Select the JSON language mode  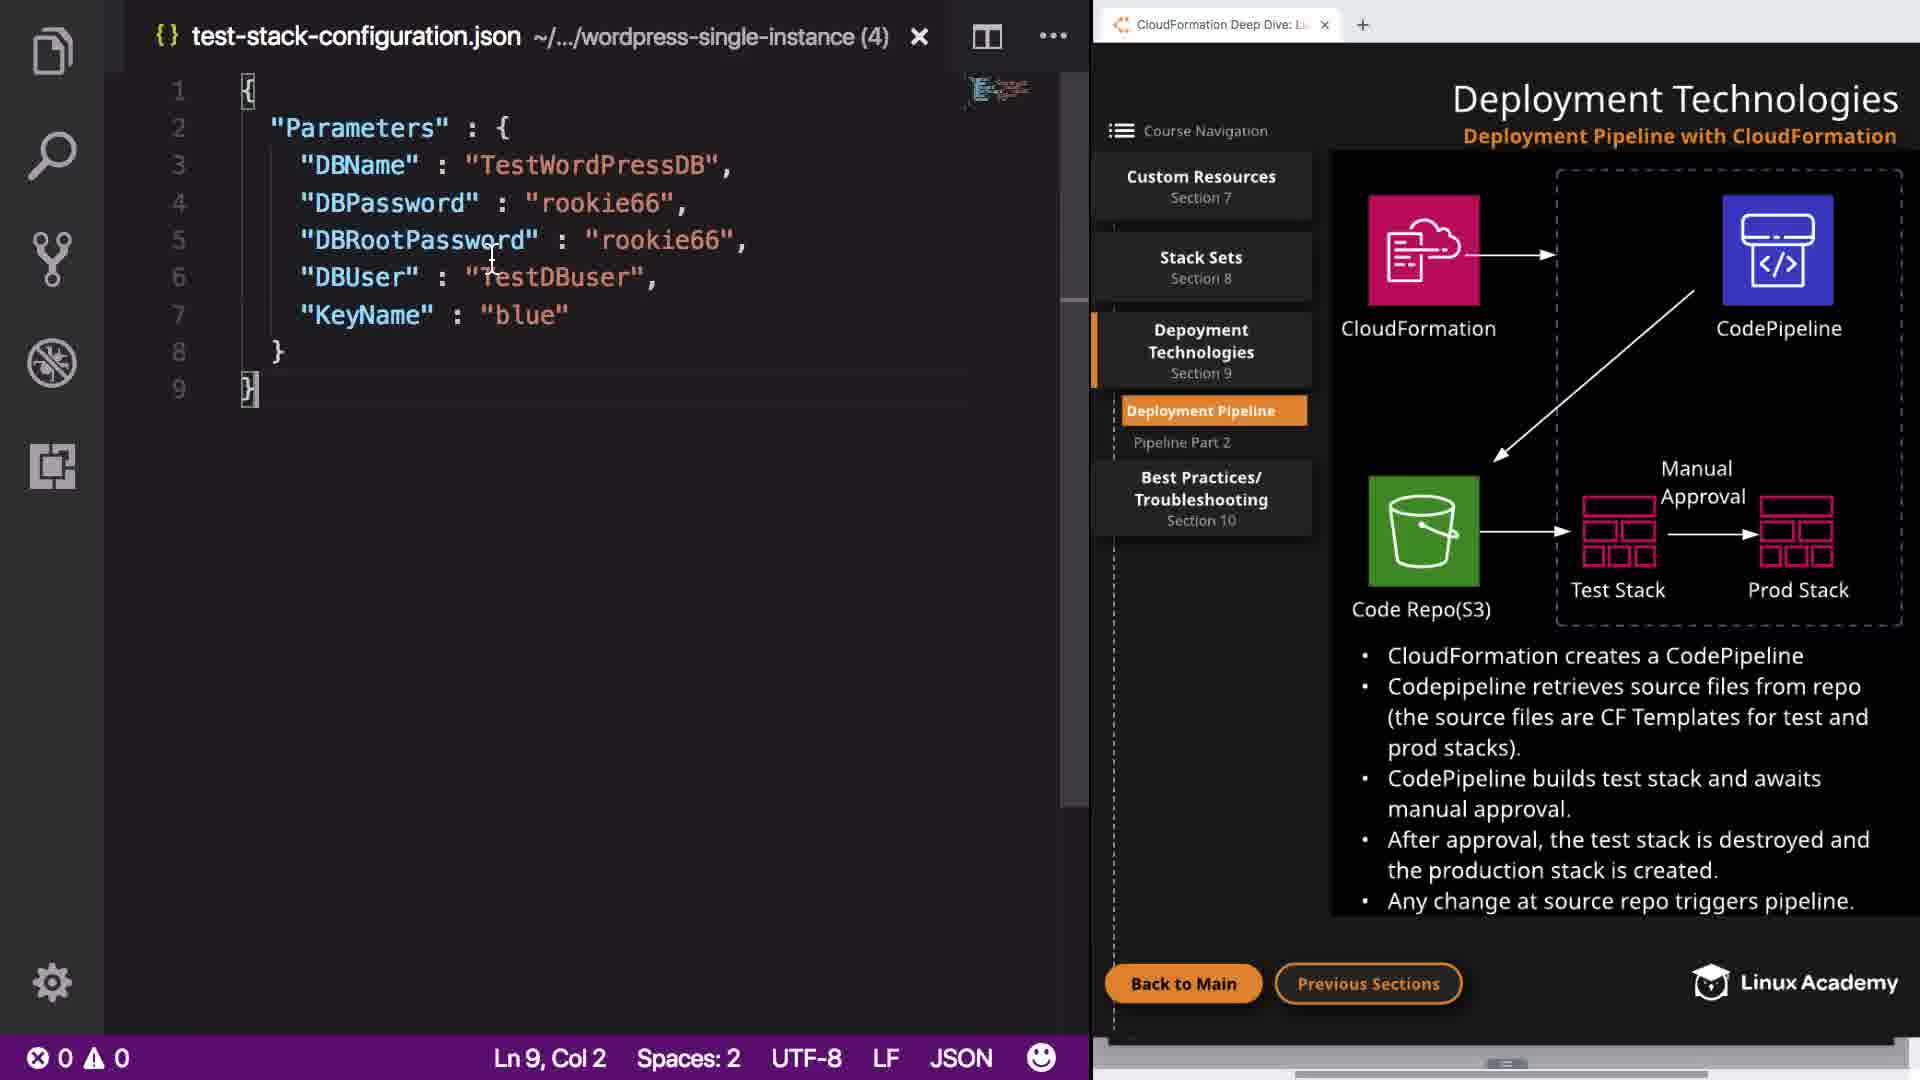tap(961, 1058)
